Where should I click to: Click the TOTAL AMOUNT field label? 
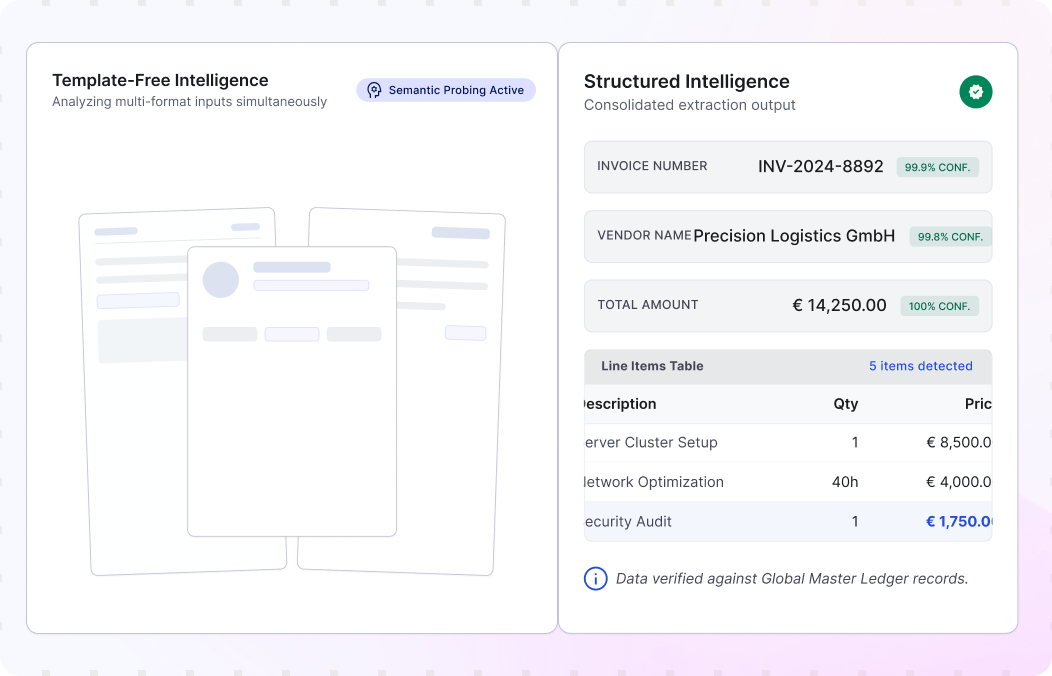pyautogui.click(x=647, y=304)
